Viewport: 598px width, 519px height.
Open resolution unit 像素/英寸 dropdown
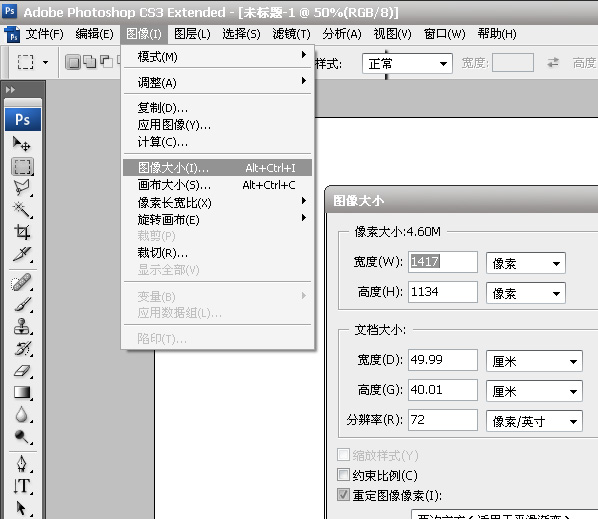(534, 421)
